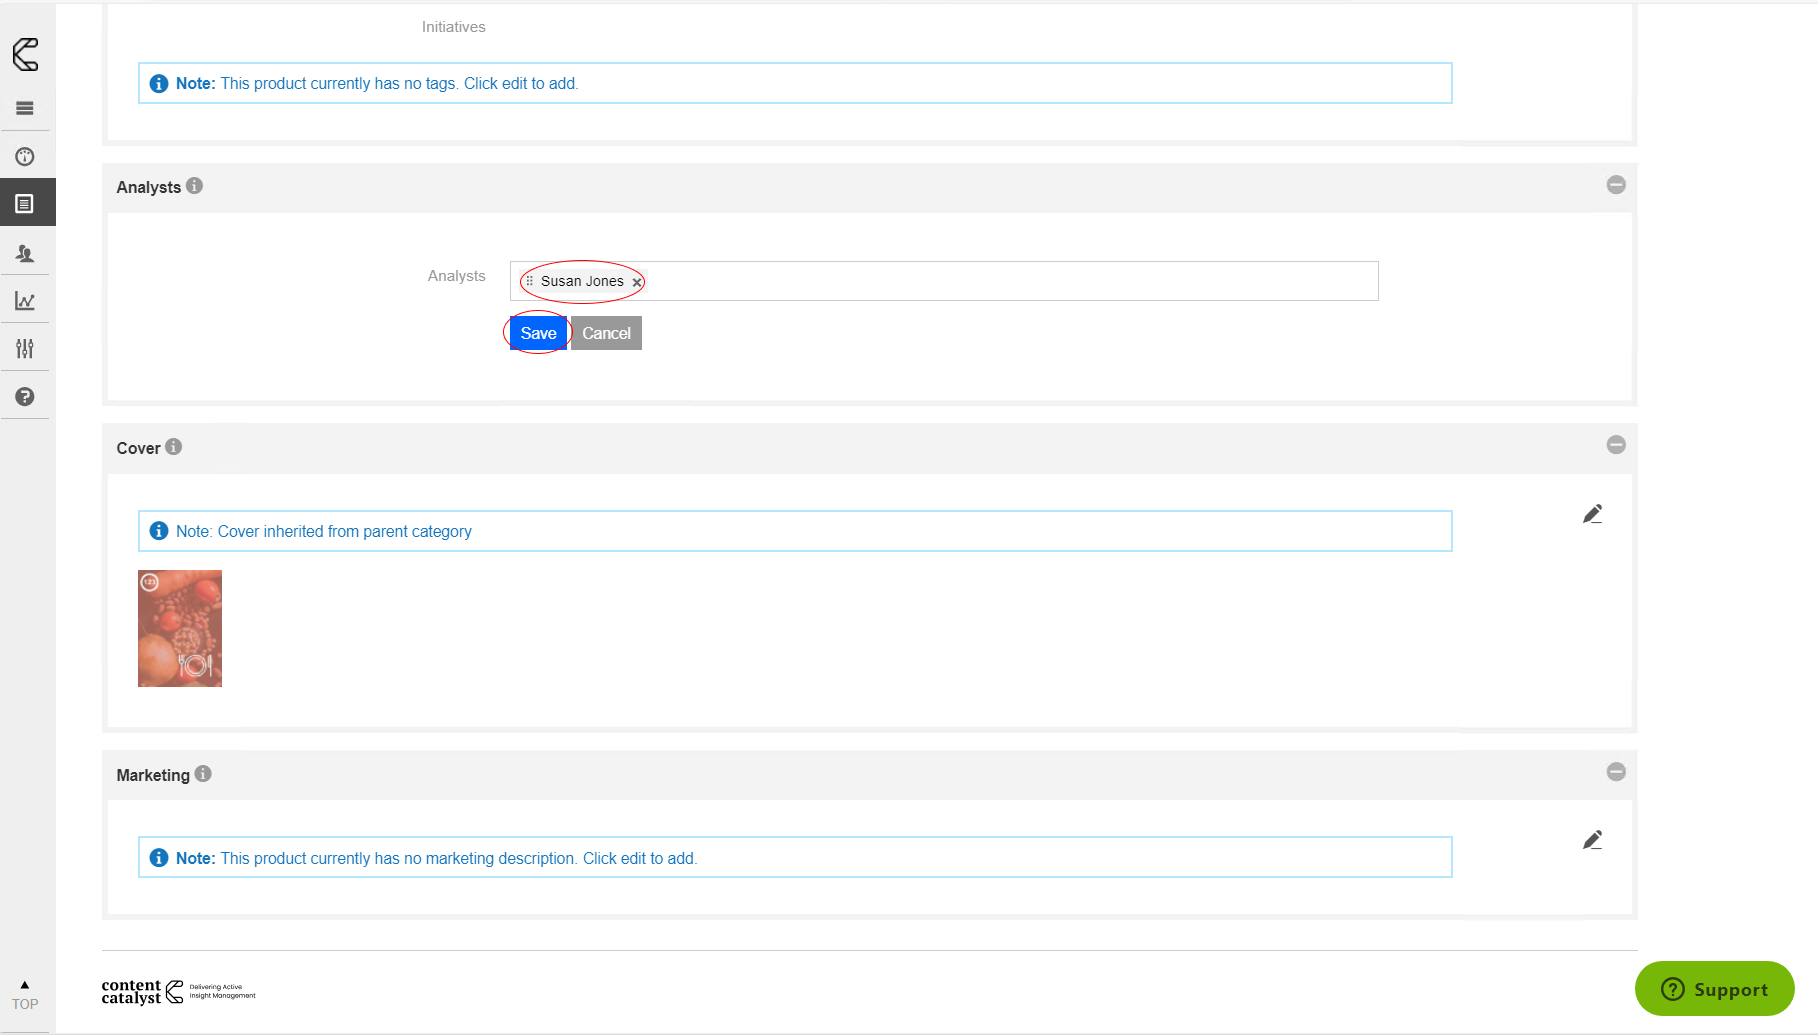Viewport: 1818px width, 1035px height.
Task: Jump to TOP of the page
Action: (x=25, y=996)
